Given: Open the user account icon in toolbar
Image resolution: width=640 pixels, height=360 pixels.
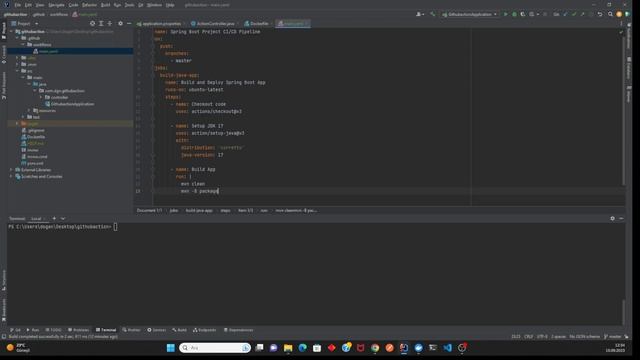Looking at the screenshot, I should pos(419,14).
